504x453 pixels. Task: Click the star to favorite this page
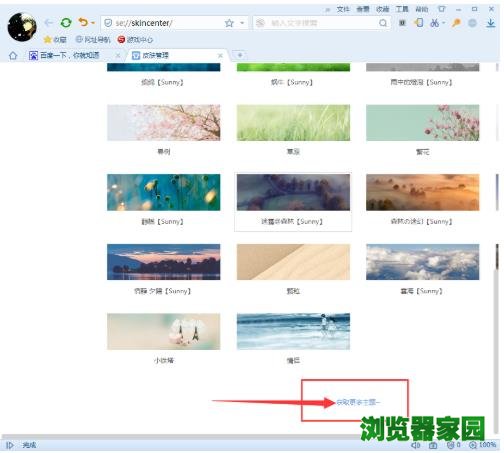[229, 23]
